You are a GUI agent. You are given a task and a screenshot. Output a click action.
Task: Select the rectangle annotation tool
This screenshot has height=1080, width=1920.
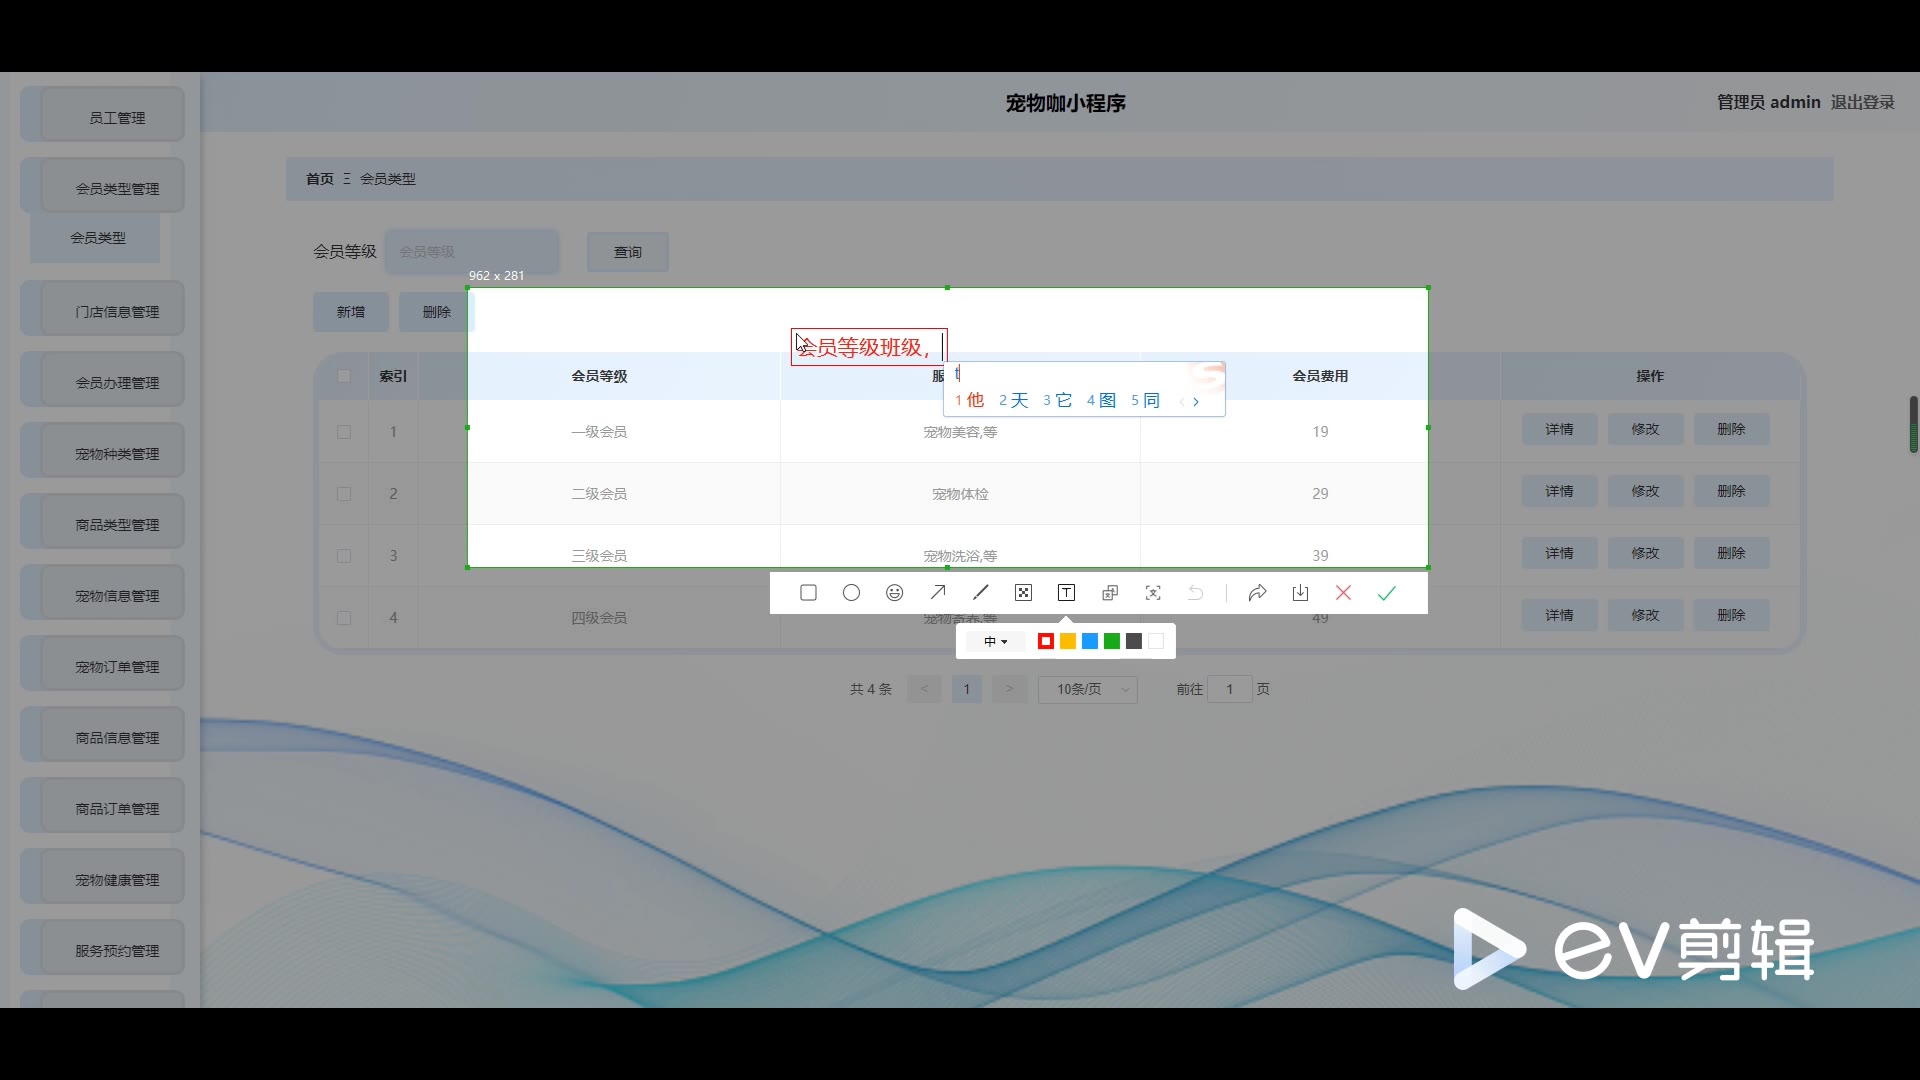808,593
